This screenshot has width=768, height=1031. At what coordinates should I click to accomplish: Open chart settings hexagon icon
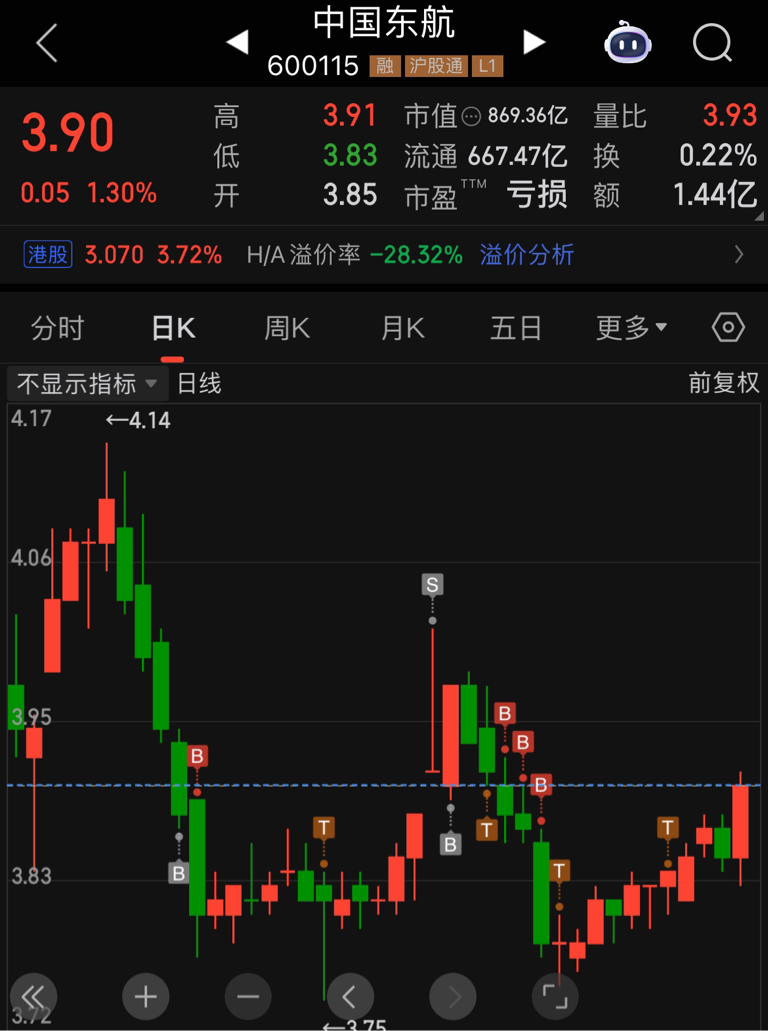[729, 327]
